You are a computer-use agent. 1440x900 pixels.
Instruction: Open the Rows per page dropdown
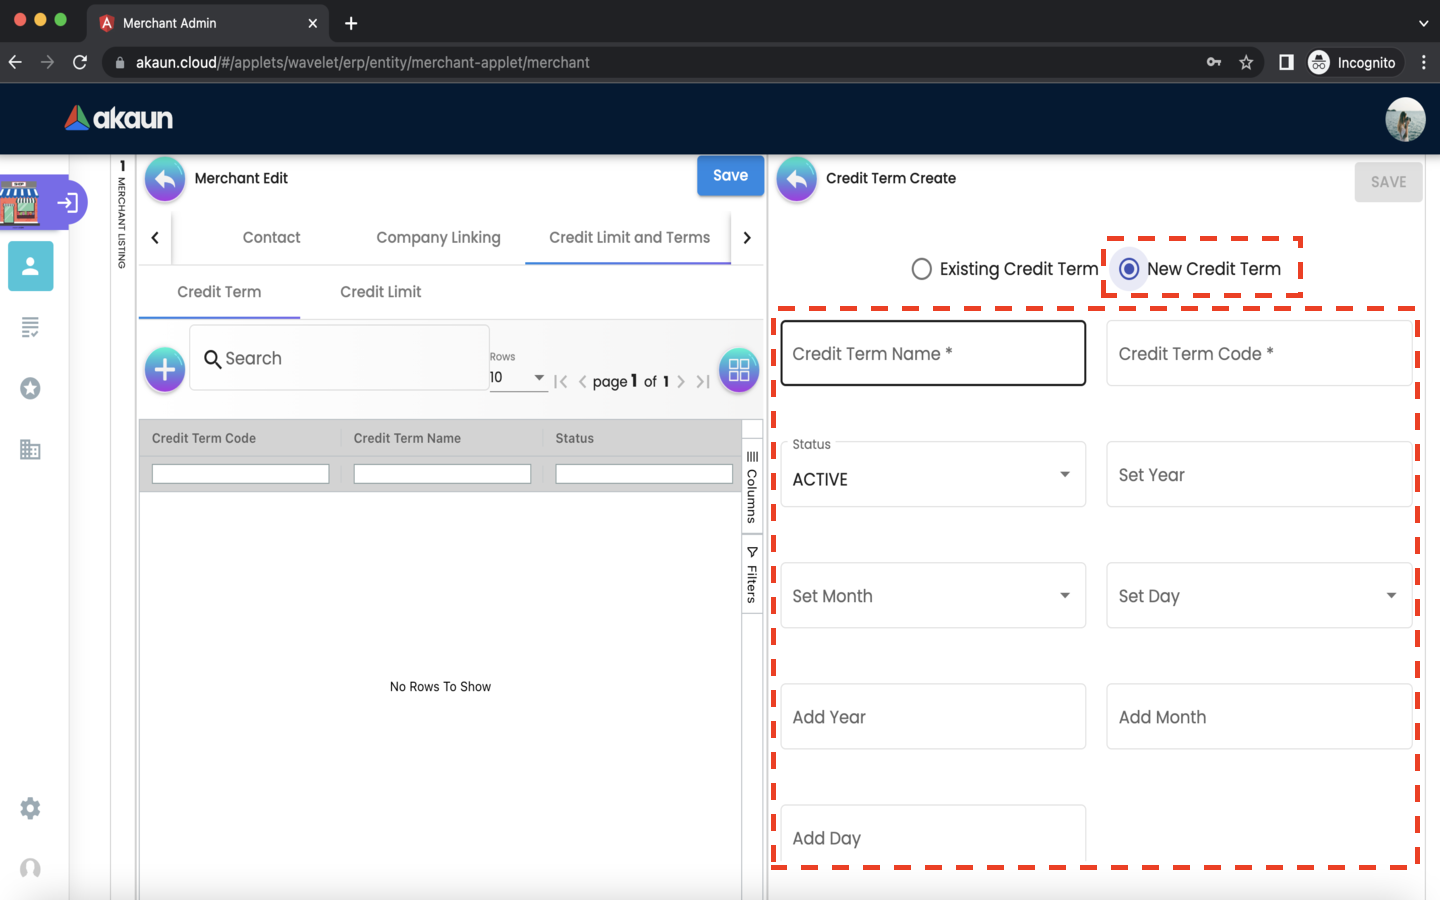(517, 378)
